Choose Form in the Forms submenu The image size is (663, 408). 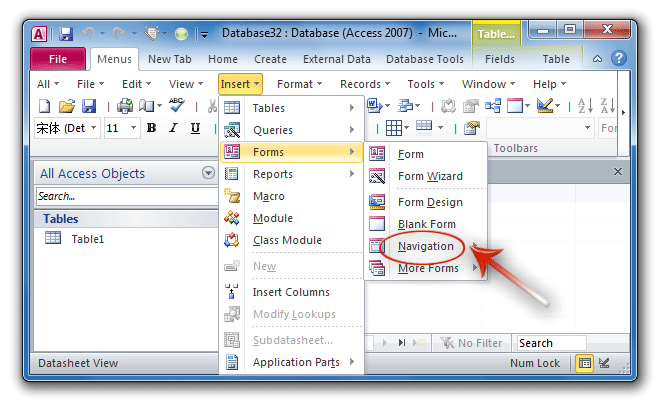point(426,154)
